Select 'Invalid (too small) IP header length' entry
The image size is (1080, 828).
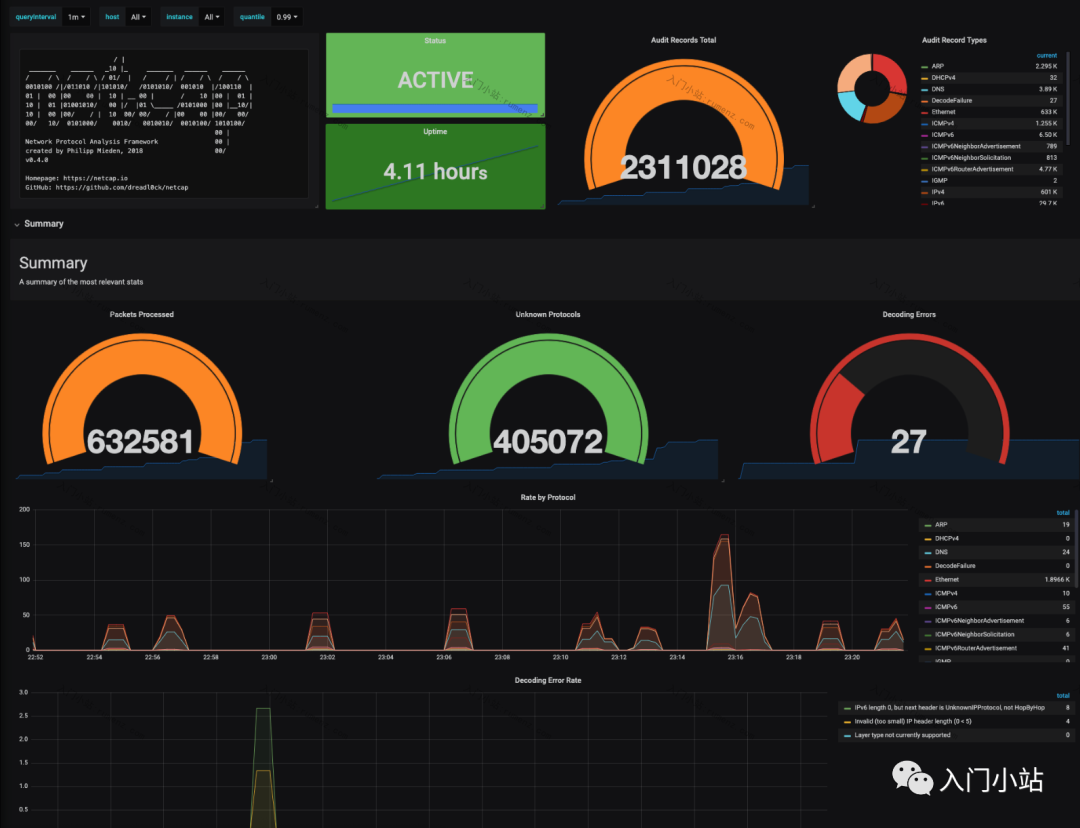[x=913, y=721]
